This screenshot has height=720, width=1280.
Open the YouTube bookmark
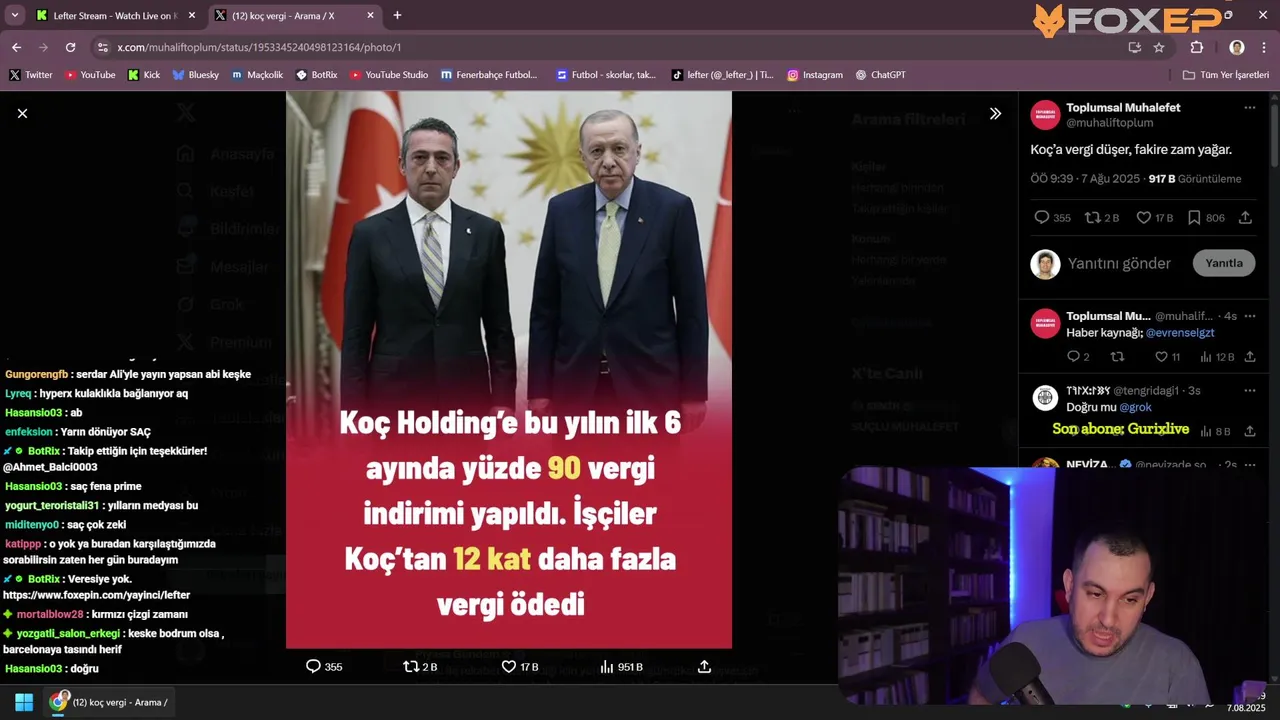point(90,75)
